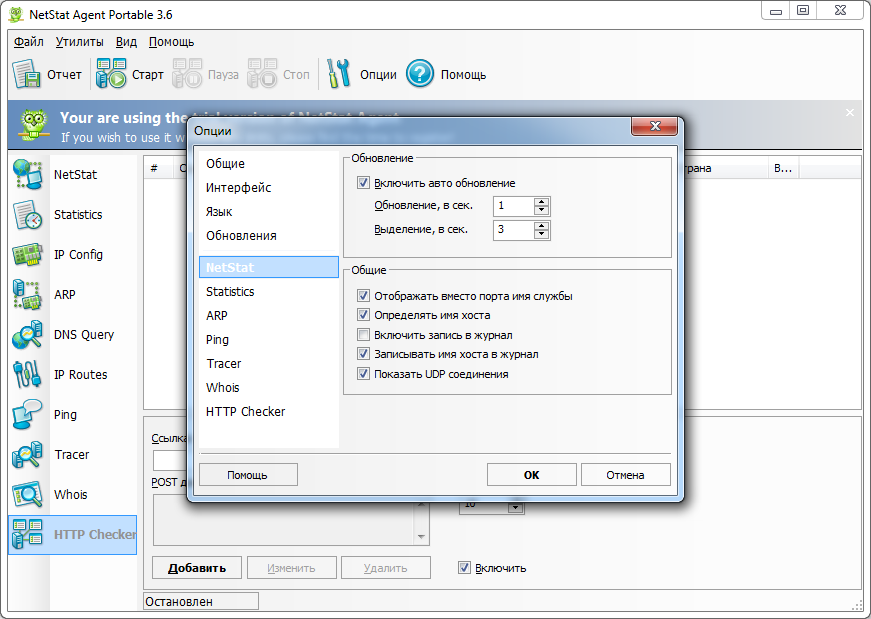This screenshot has width=871, height=619.
Task: Click the Остановлен status bar text
Action: [179, 602]
